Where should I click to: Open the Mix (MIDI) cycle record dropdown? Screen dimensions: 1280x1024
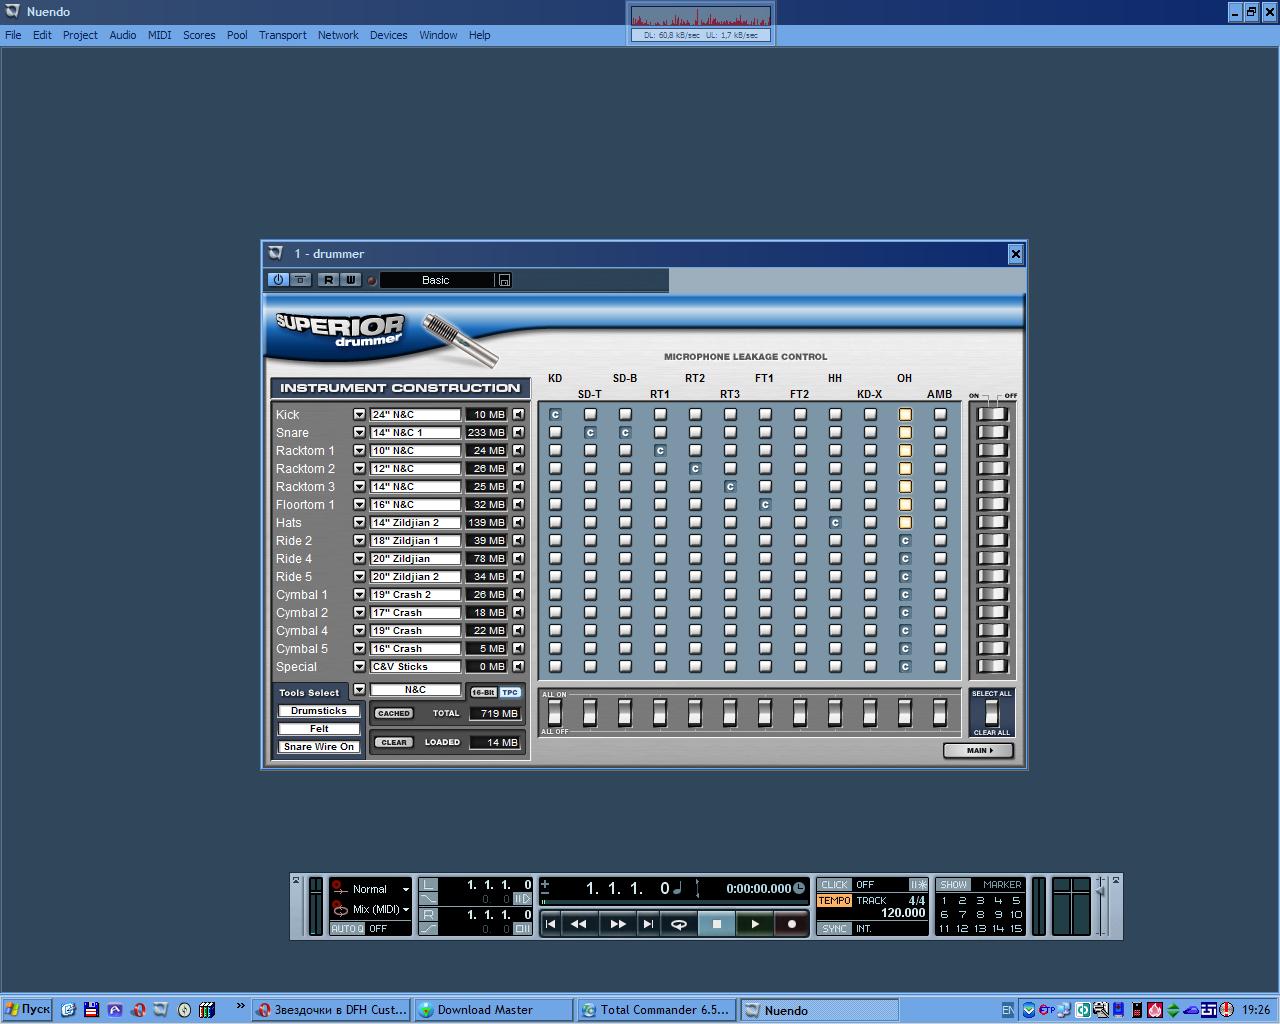click(405, 909)
